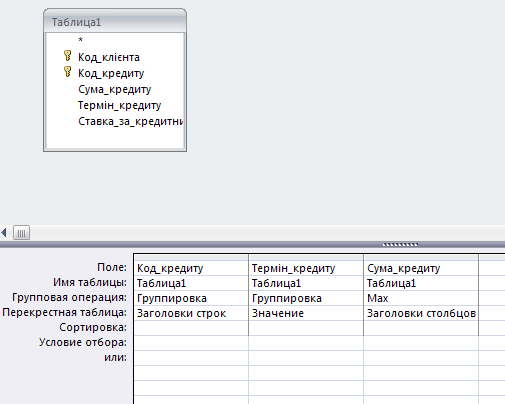Click the Сортировка cell under Код_кредиту
This screenshot has width=505, height=404.
(191, 328)
